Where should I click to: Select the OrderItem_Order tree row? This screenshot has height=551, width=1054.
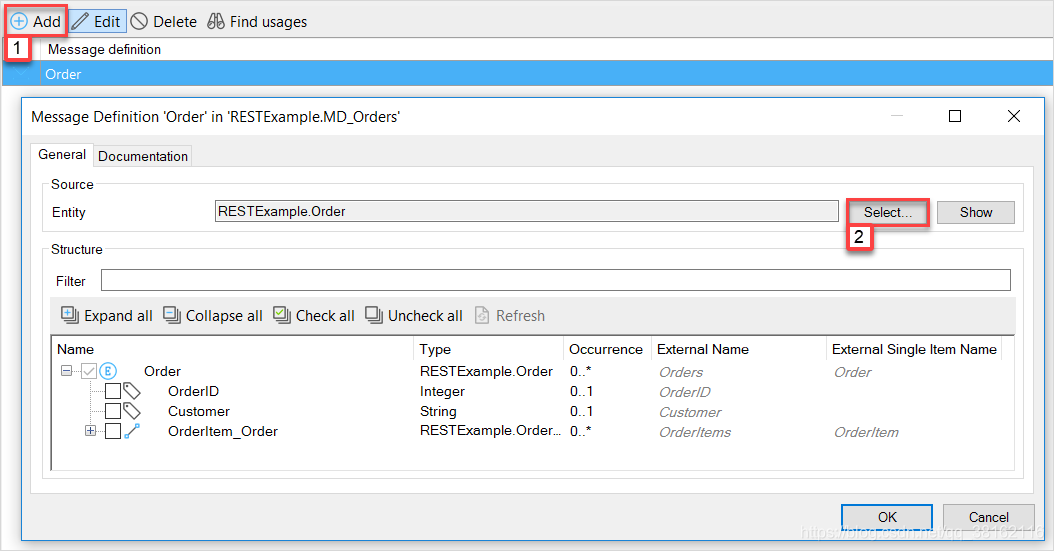coord(222,431)
